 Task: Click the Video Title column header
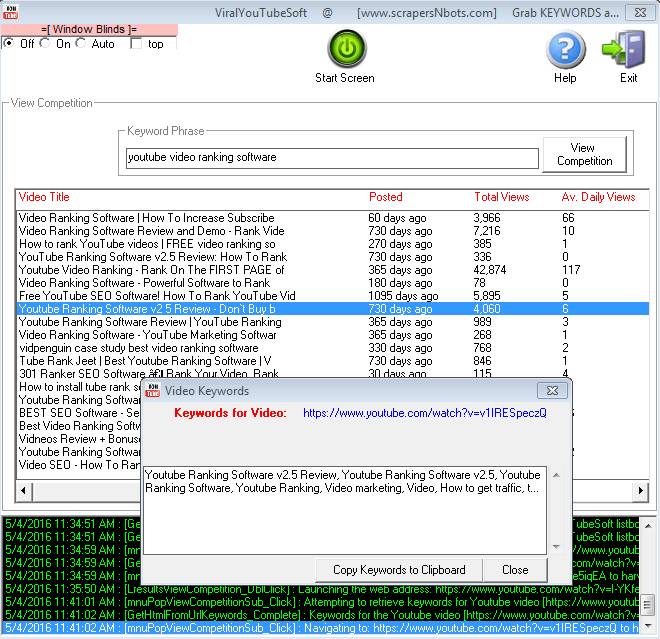(44, 197)
